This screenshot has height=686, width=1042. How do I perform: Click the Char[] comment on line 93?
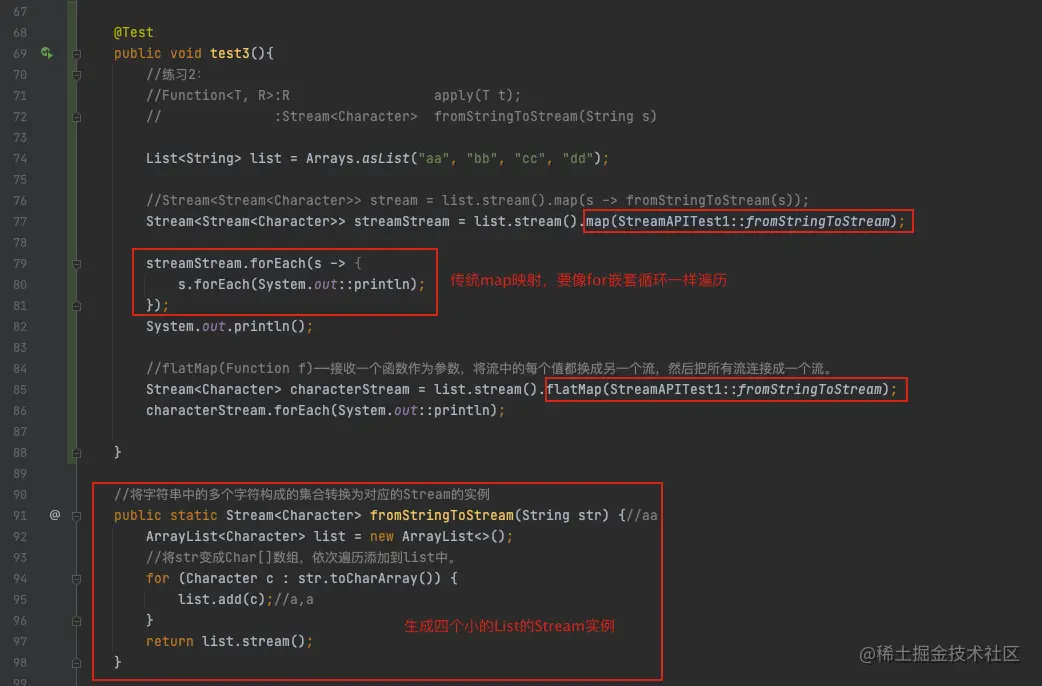coord(300,557)
